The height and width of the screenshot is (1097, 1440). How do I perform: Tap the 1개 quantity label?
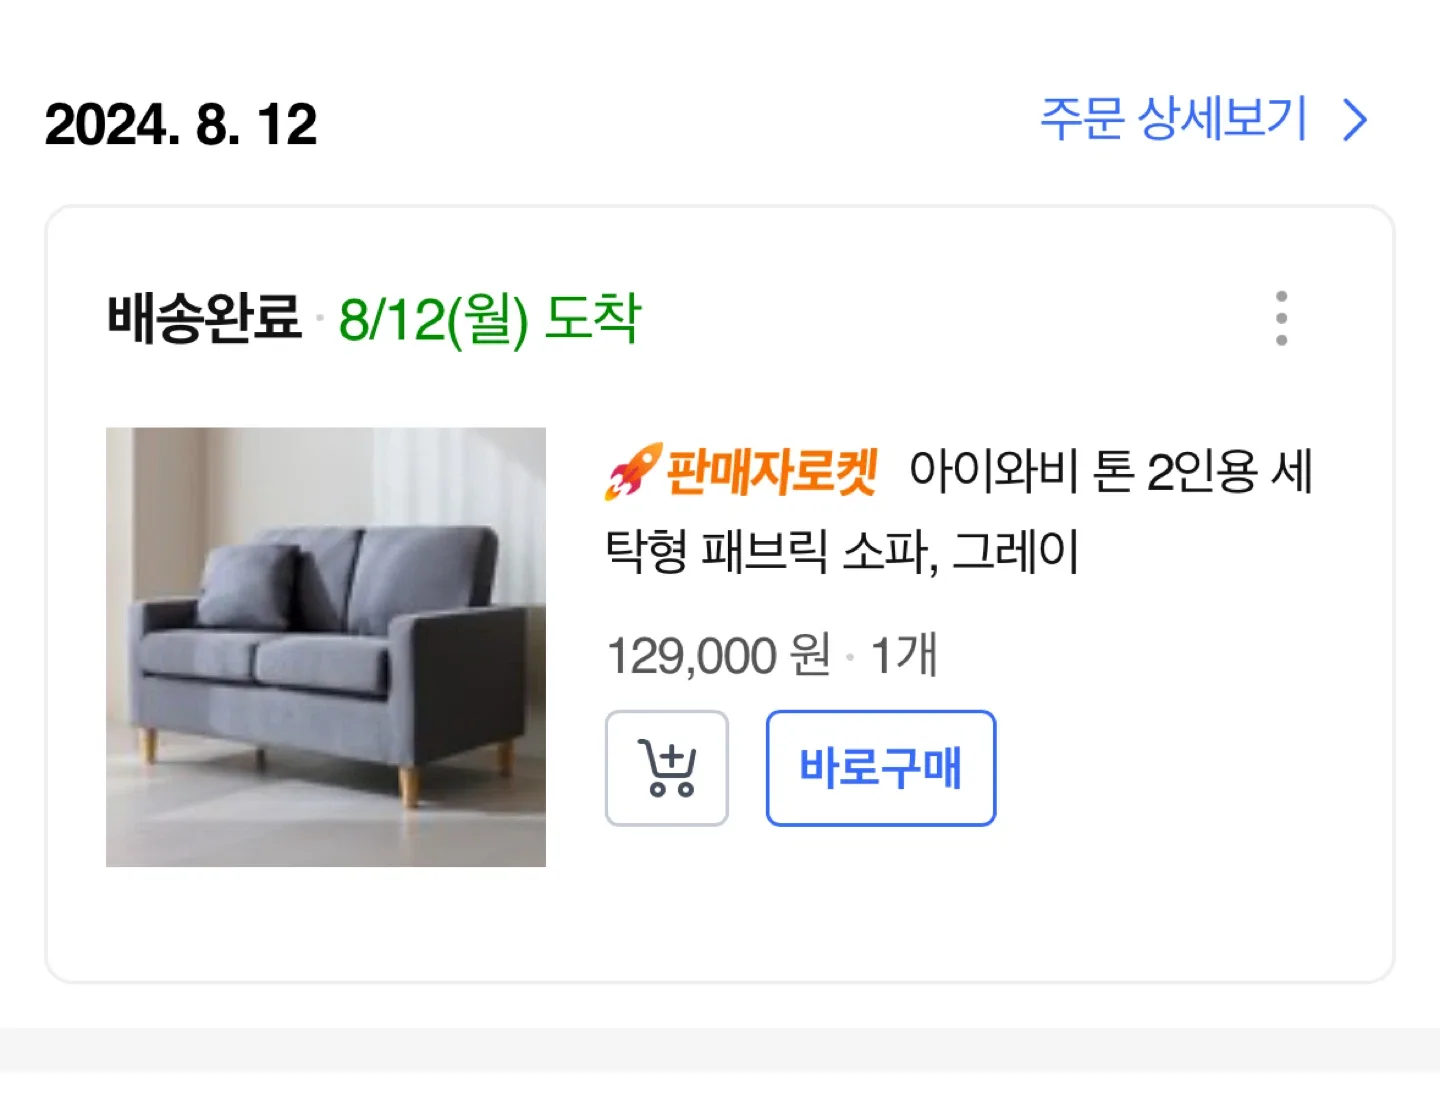(904, 656)
